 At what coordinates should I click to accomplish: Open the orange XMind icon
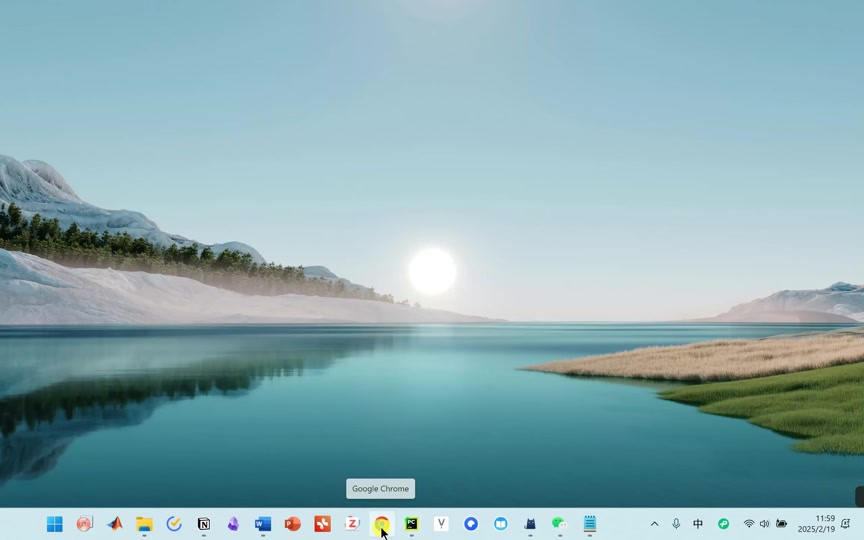[x=322, y=523]
